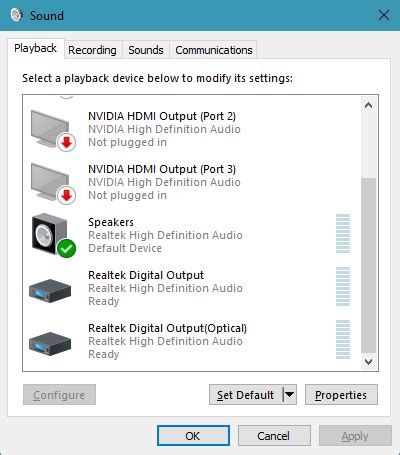Screen dimensions: 400x455
Task: Switch to the Playback tab
Action: click(x=35, y=48)
